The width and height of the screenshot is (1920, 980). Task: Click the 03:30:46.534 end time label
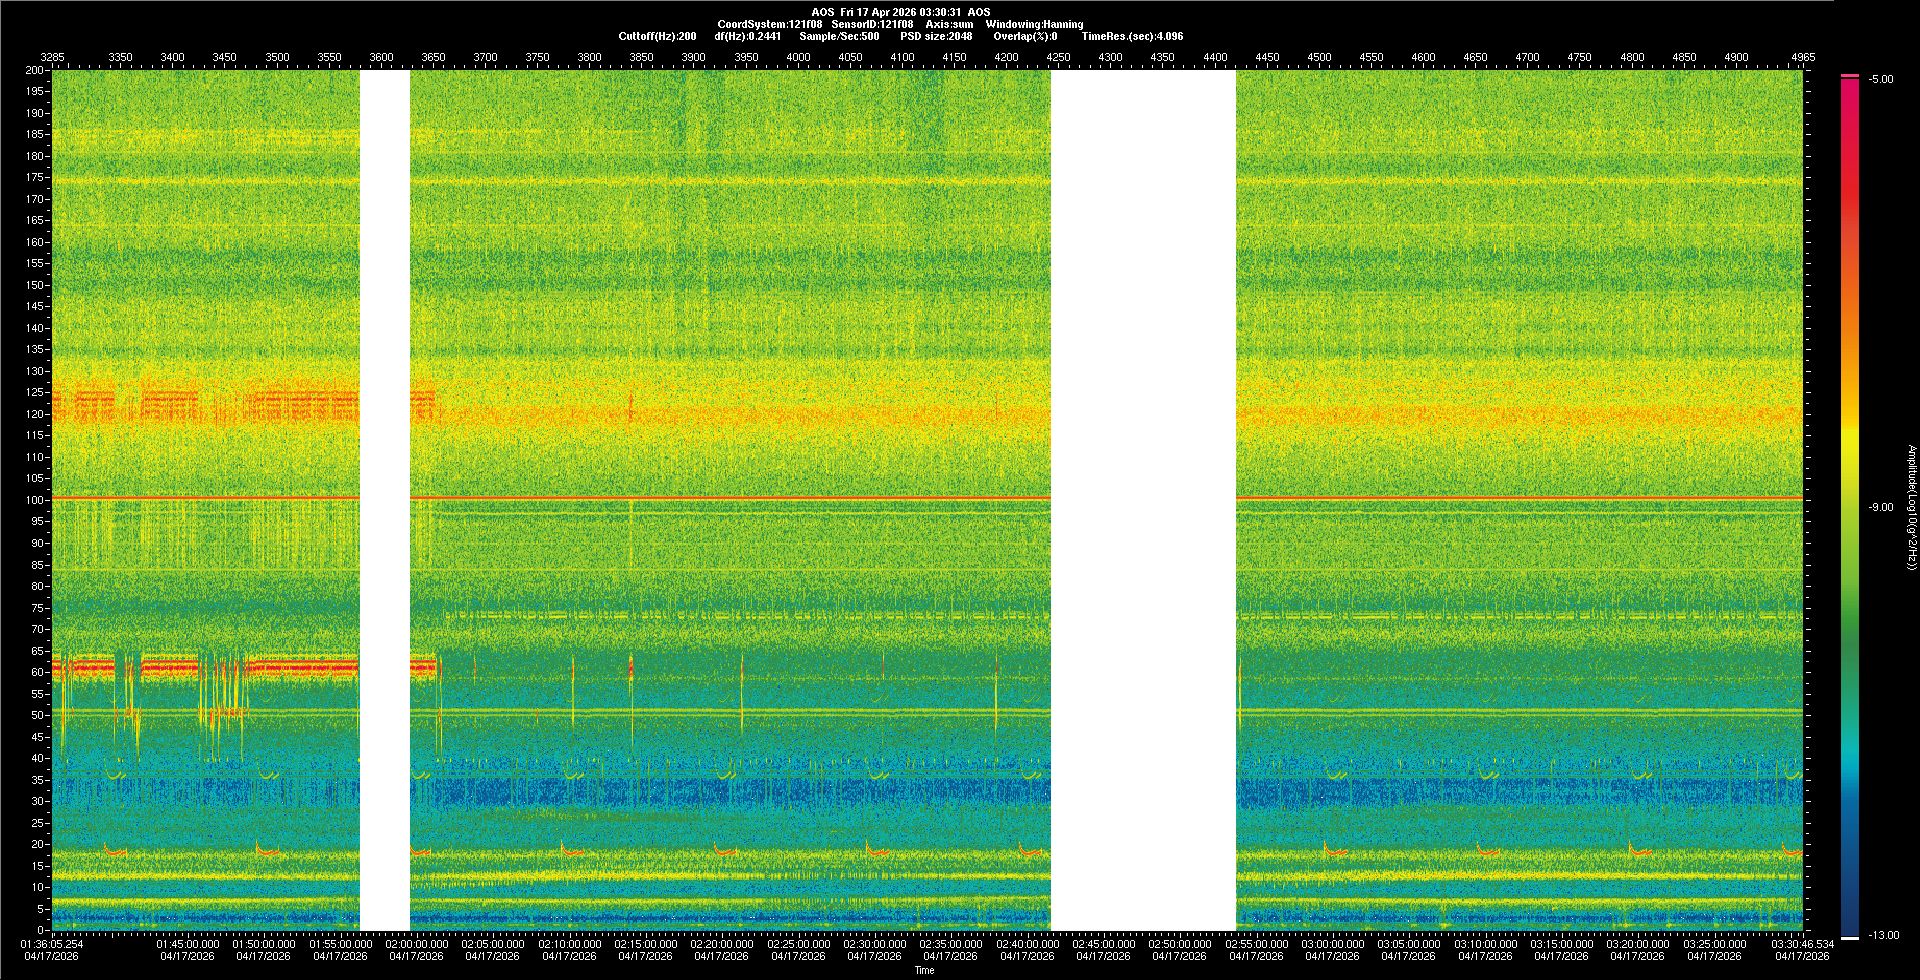1802,943
